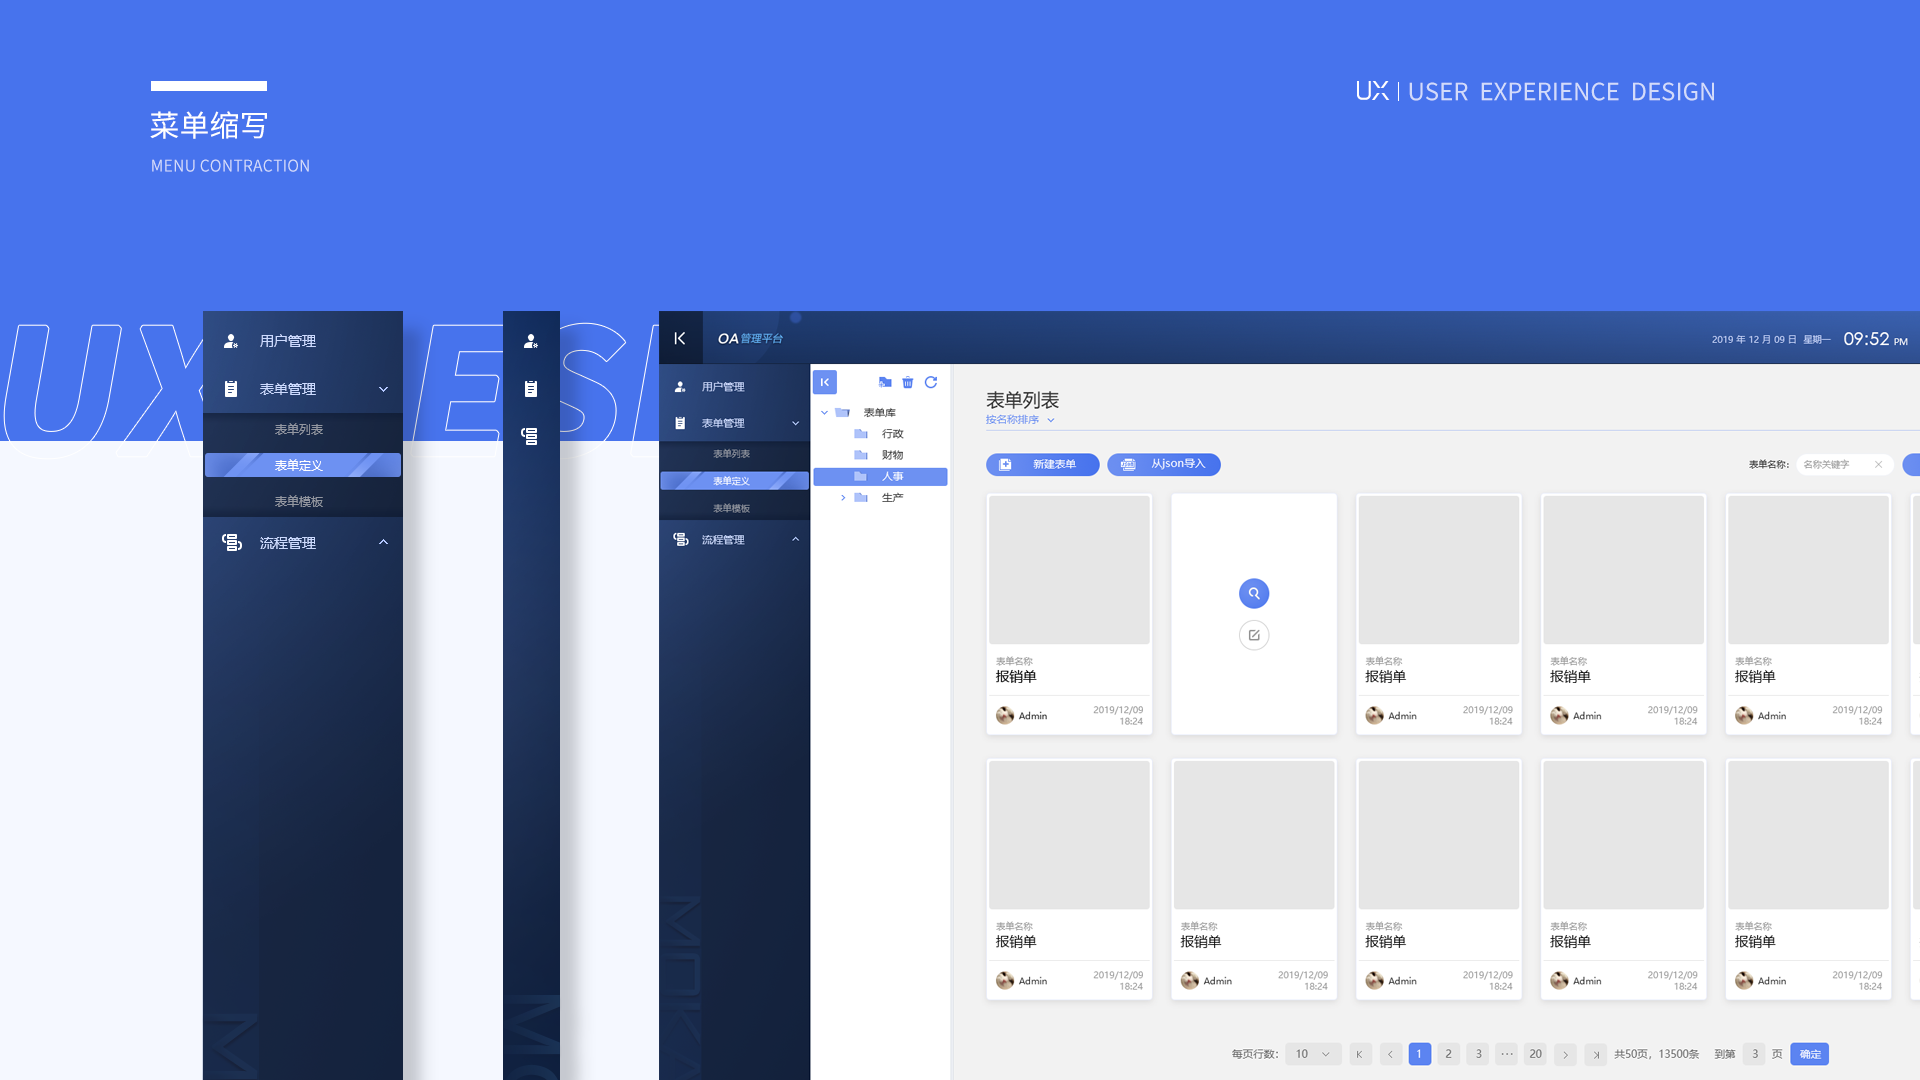Open 用户管理 in the application sidebar

click(723, 387)
